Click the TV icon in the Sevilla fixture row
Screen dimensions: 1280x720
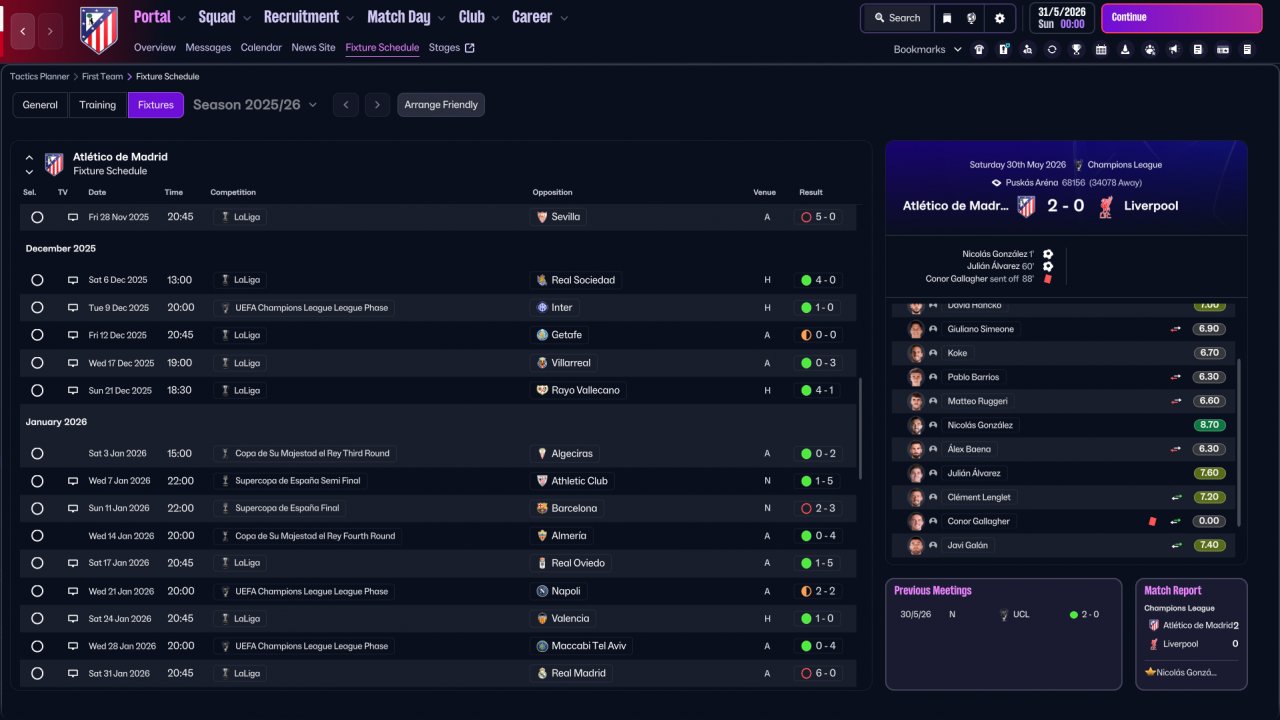point(73,217)
